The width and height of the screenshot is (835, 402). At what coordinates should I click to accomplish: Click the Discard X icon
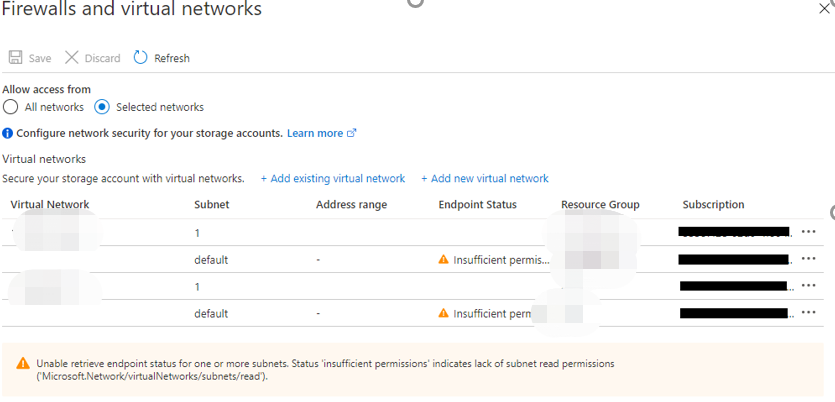click(x=72, y=58)
